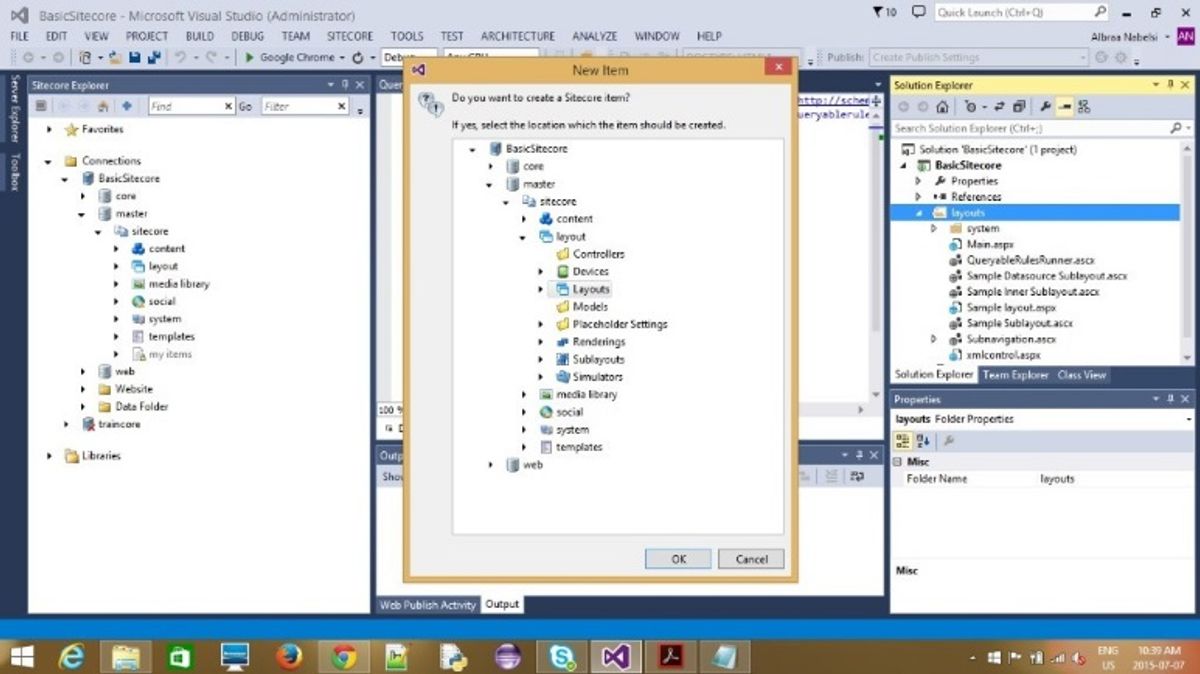
Task: Click the Open File icon in main toolbar
Action: [x=115, y=58]
